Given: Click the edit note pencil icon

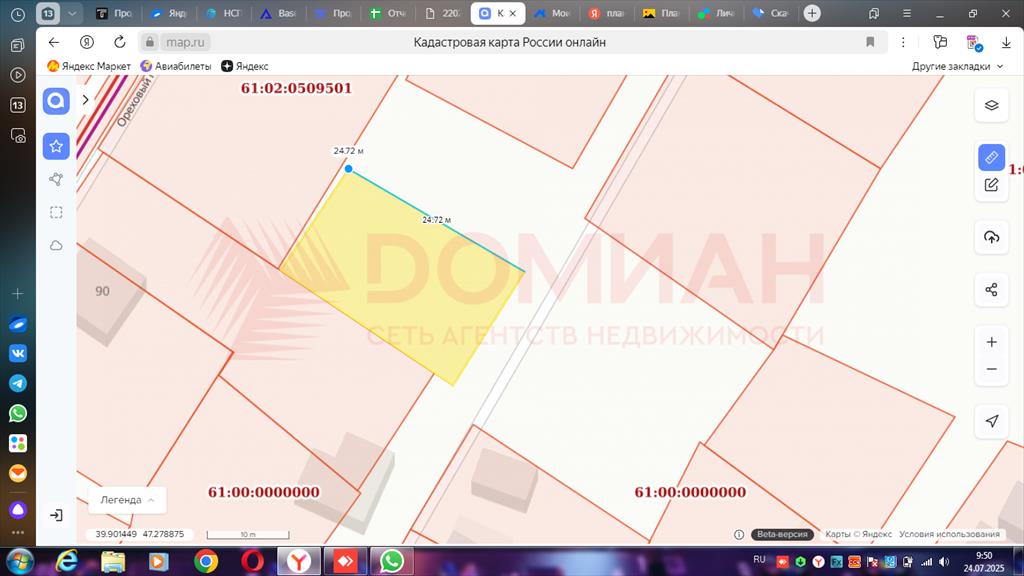Looking at the screenshot, I should point(991,185).
